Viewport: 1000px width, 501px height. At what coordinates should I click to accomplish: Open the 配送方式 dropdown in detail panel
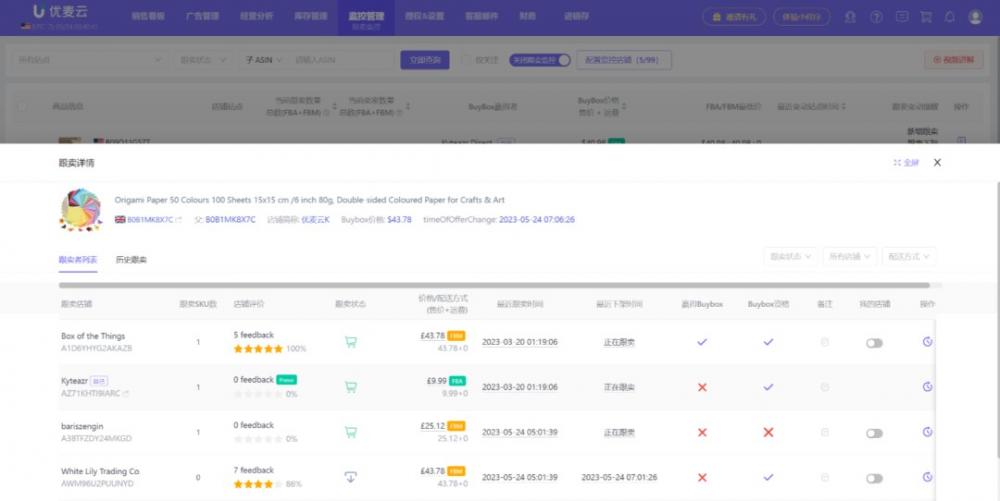pyautogui.click(x=909, y=256)
